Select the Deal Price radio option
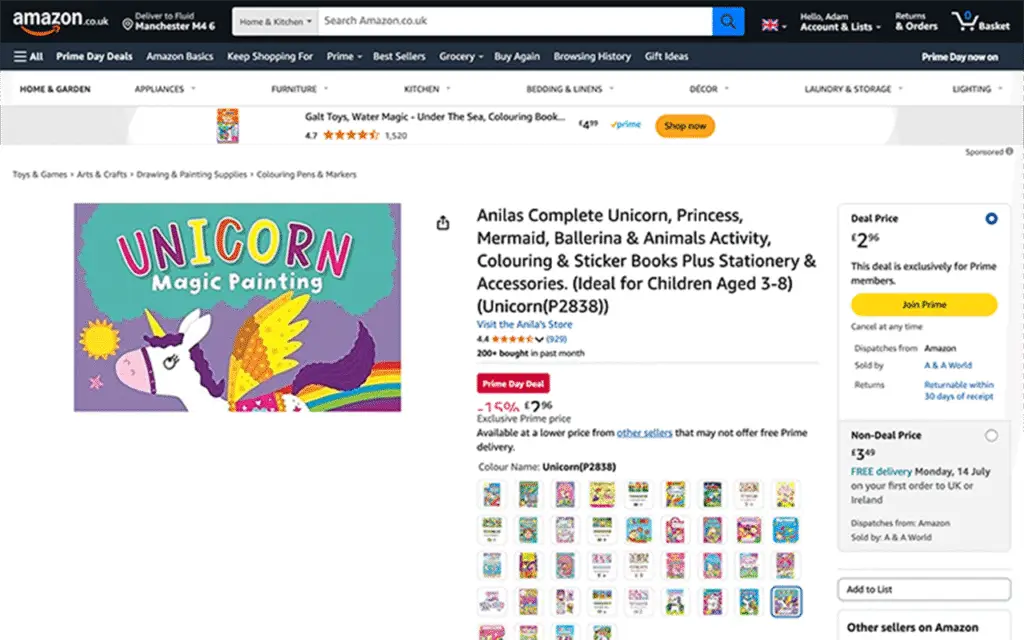Screen dimensions: 1024x640 click(991, 218)
